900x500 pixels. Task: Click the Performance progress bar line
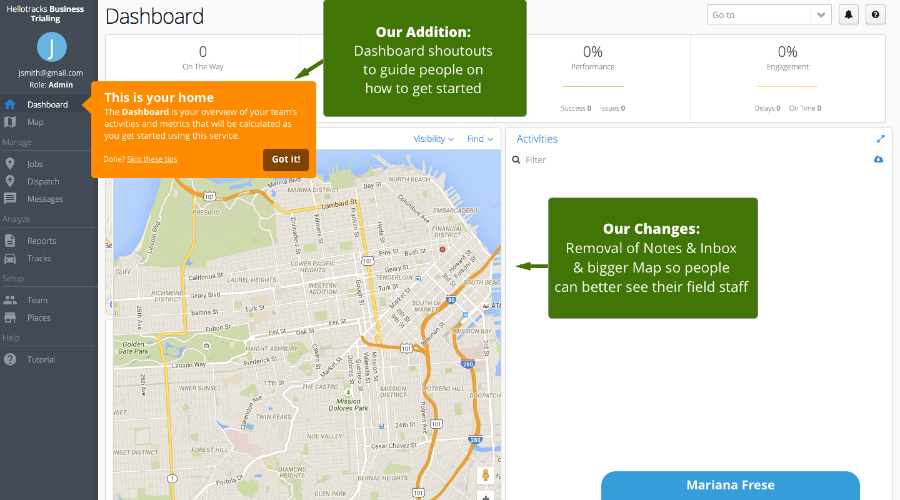click(x=593, y=86)
